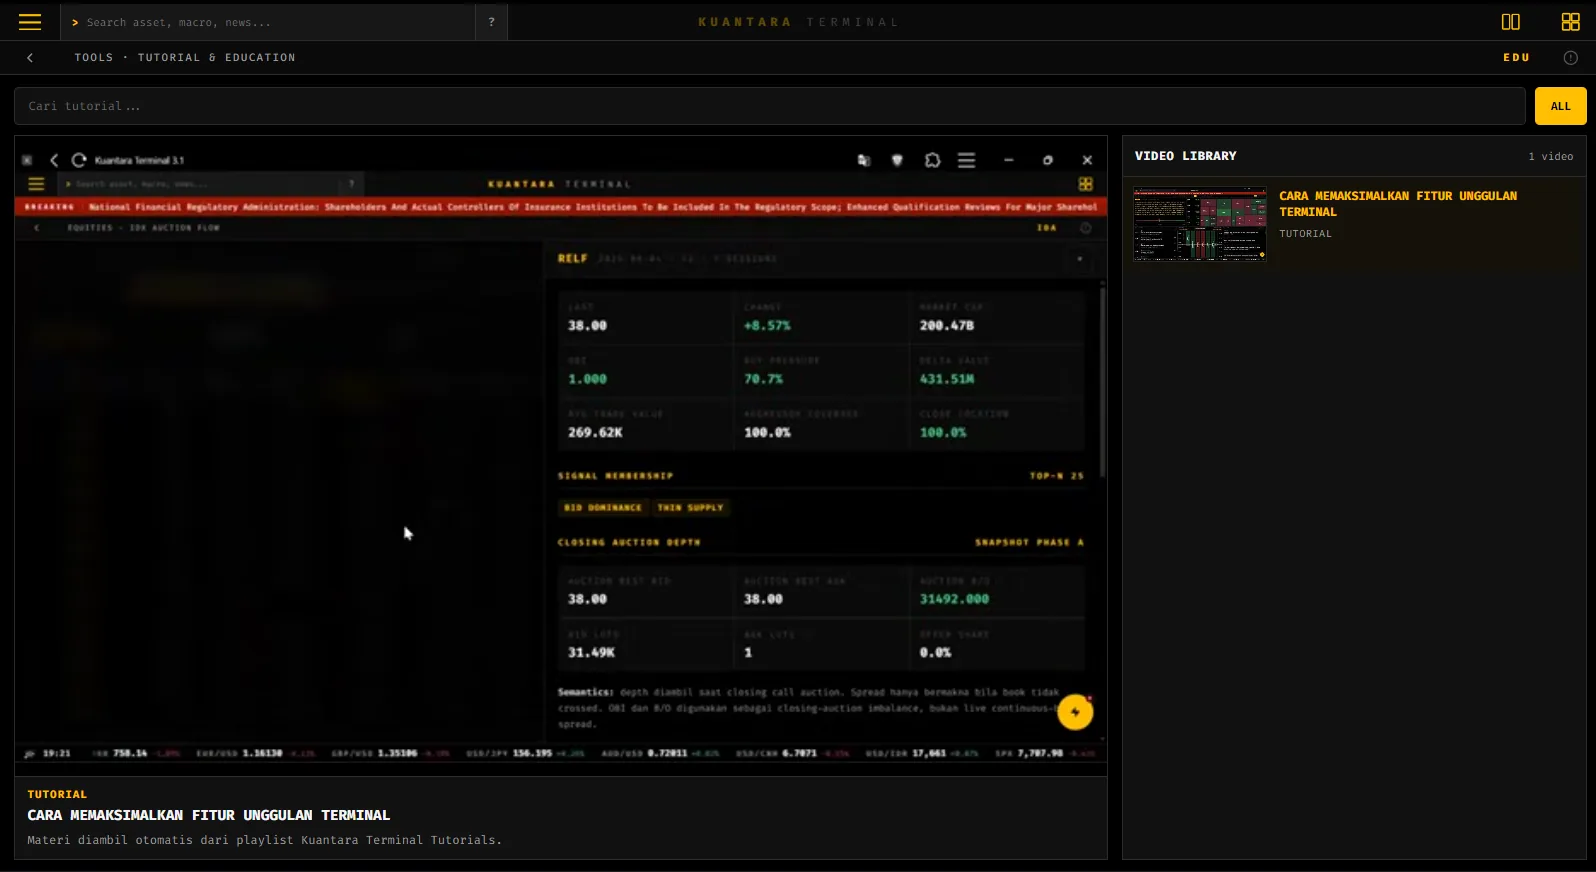
Task: Click the VIDEO LIBRARY panel heading
Action: (1185, 156)
